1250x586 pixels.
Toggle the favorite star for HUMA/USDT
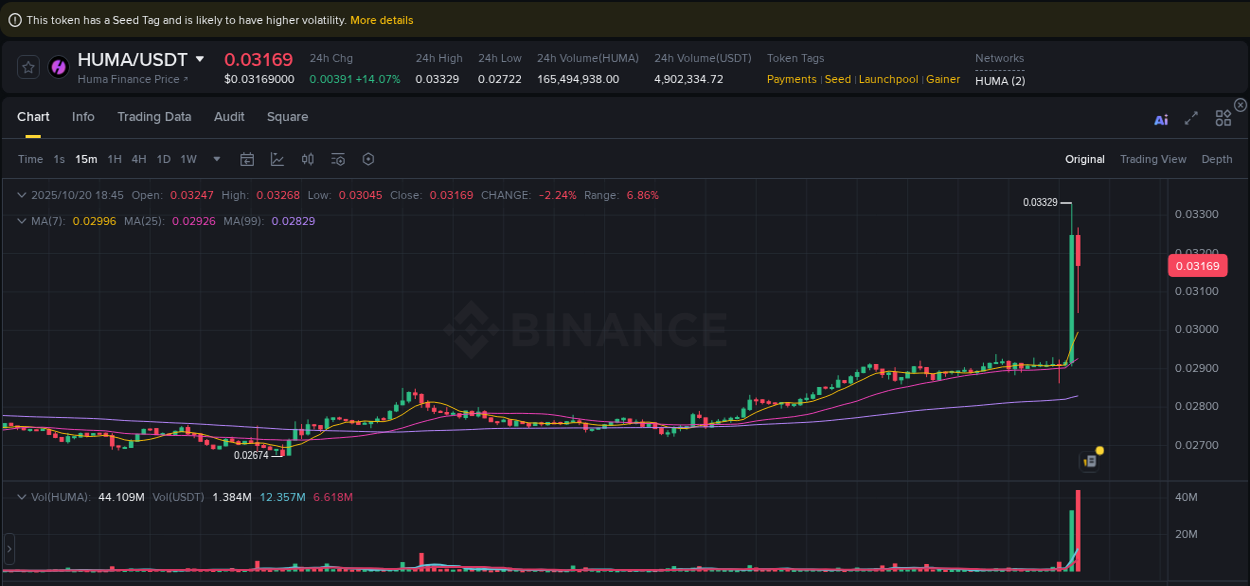click(x=27, y=66)
